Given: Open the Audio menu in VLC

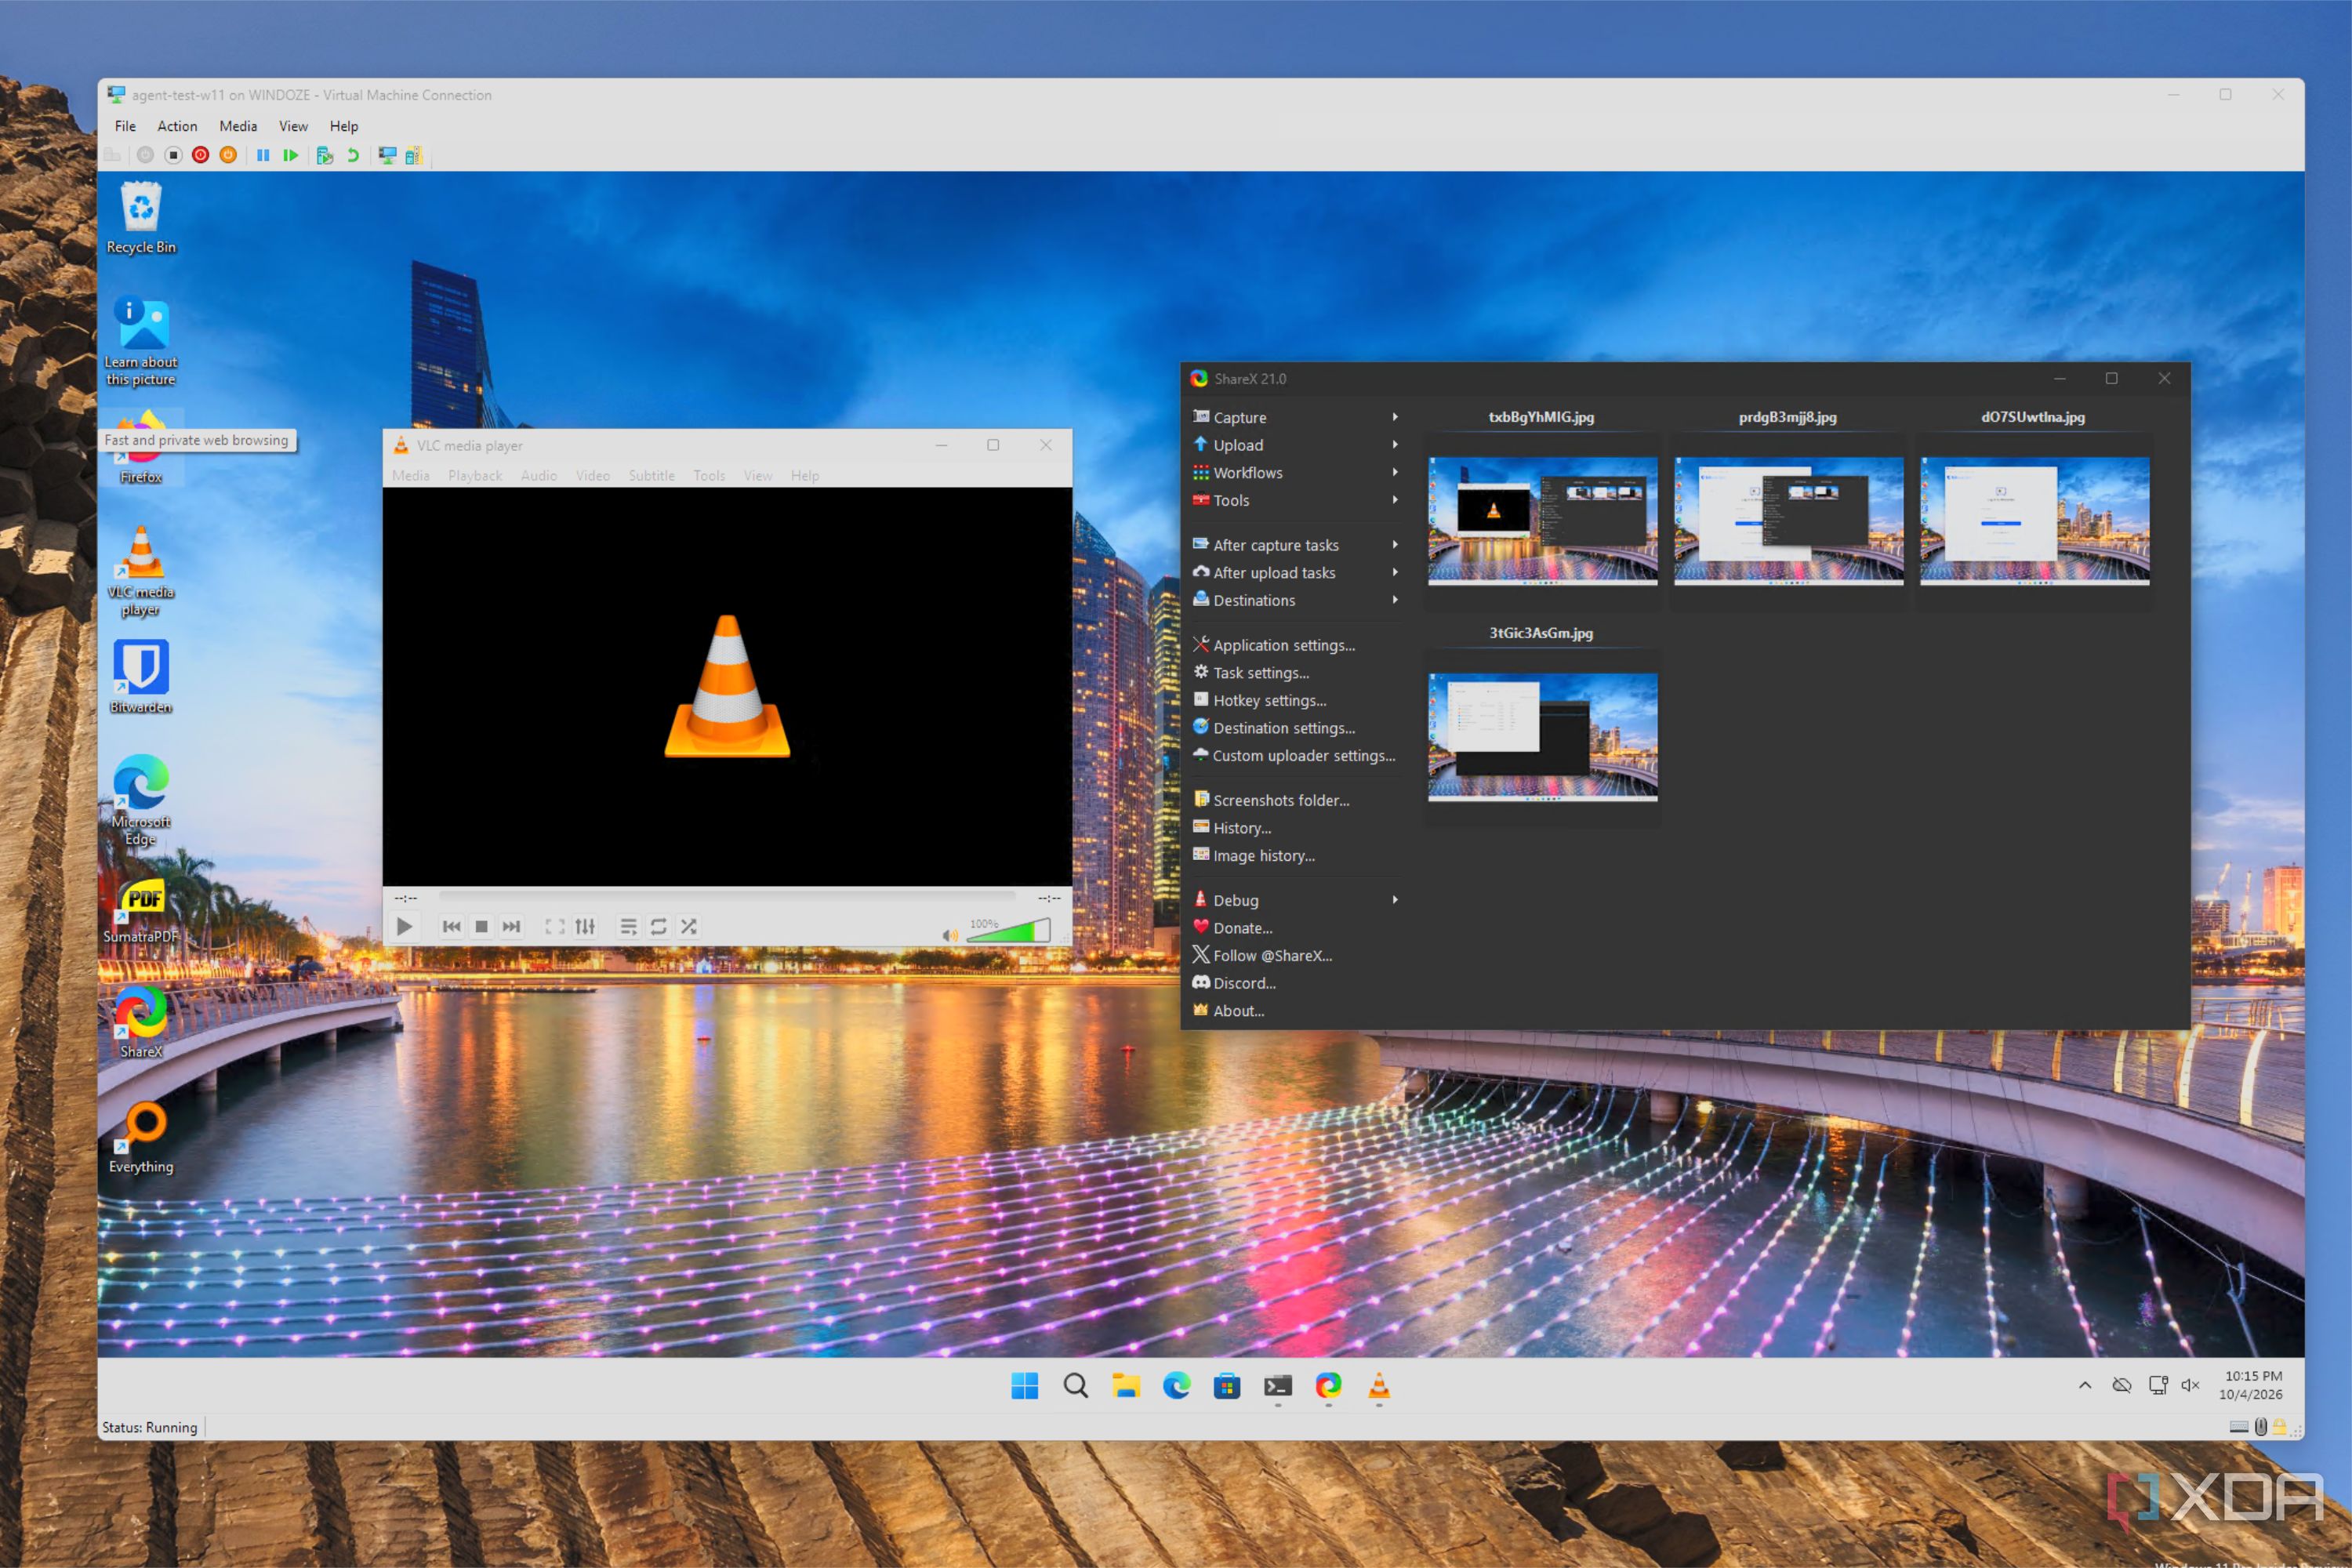Looking at the screenshot, I should 539,476.
